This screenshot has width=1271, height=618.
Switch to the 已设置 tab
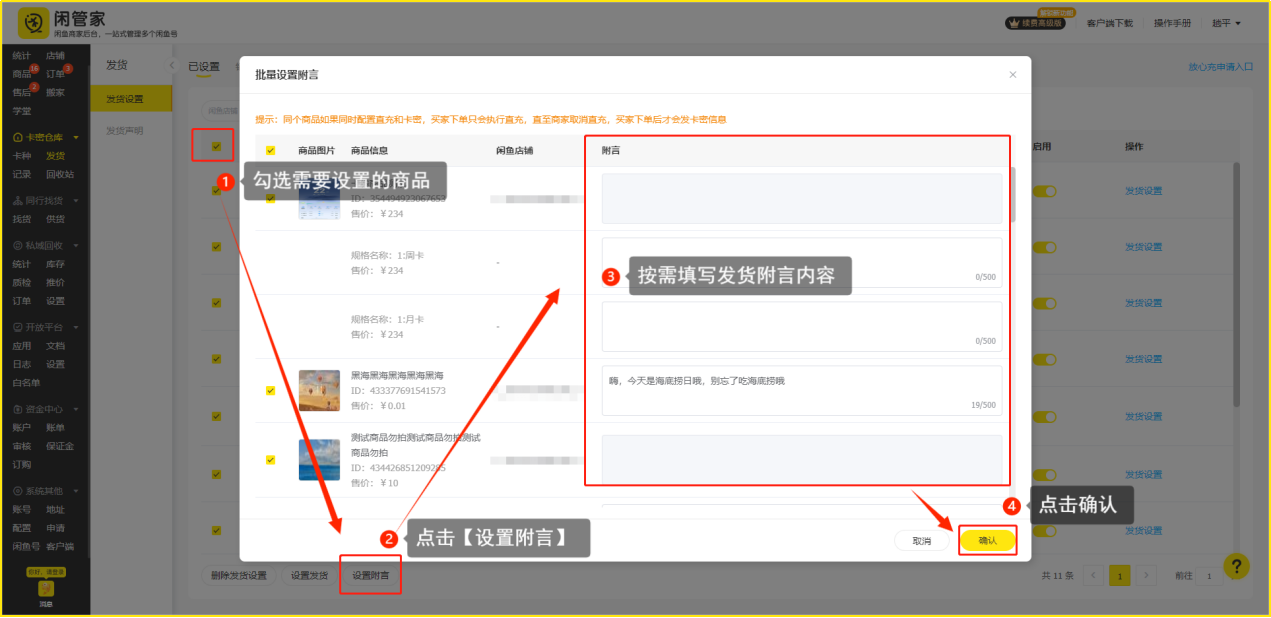click(204, 67)
